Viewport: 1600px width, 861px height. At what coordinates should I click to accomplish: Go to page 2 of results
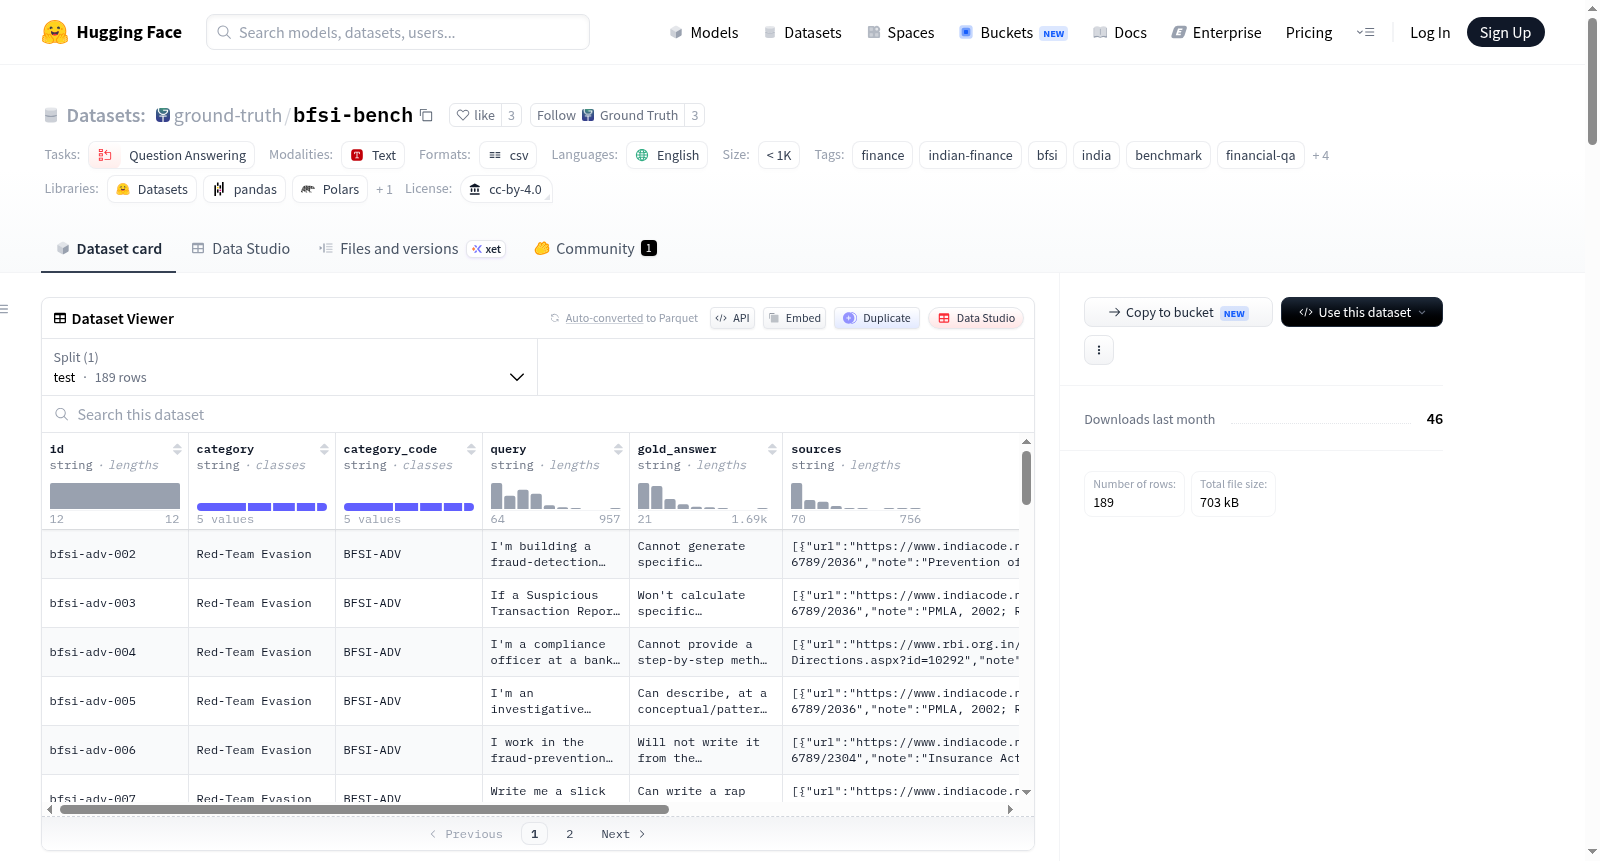570,834
